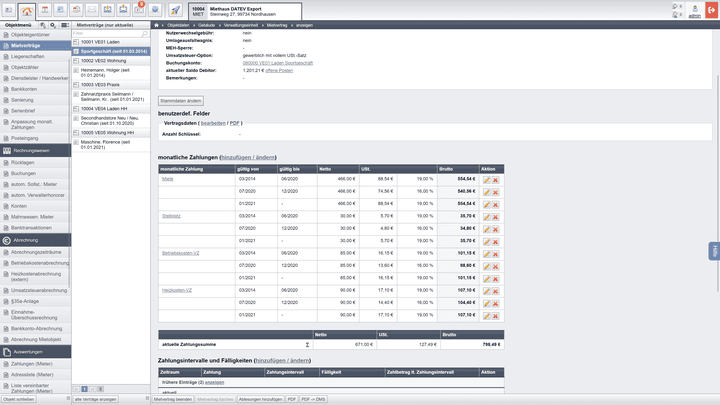720x405 pixels.
Task: Open the toolbar icon with red notification badge
Action: click(139, 10)
